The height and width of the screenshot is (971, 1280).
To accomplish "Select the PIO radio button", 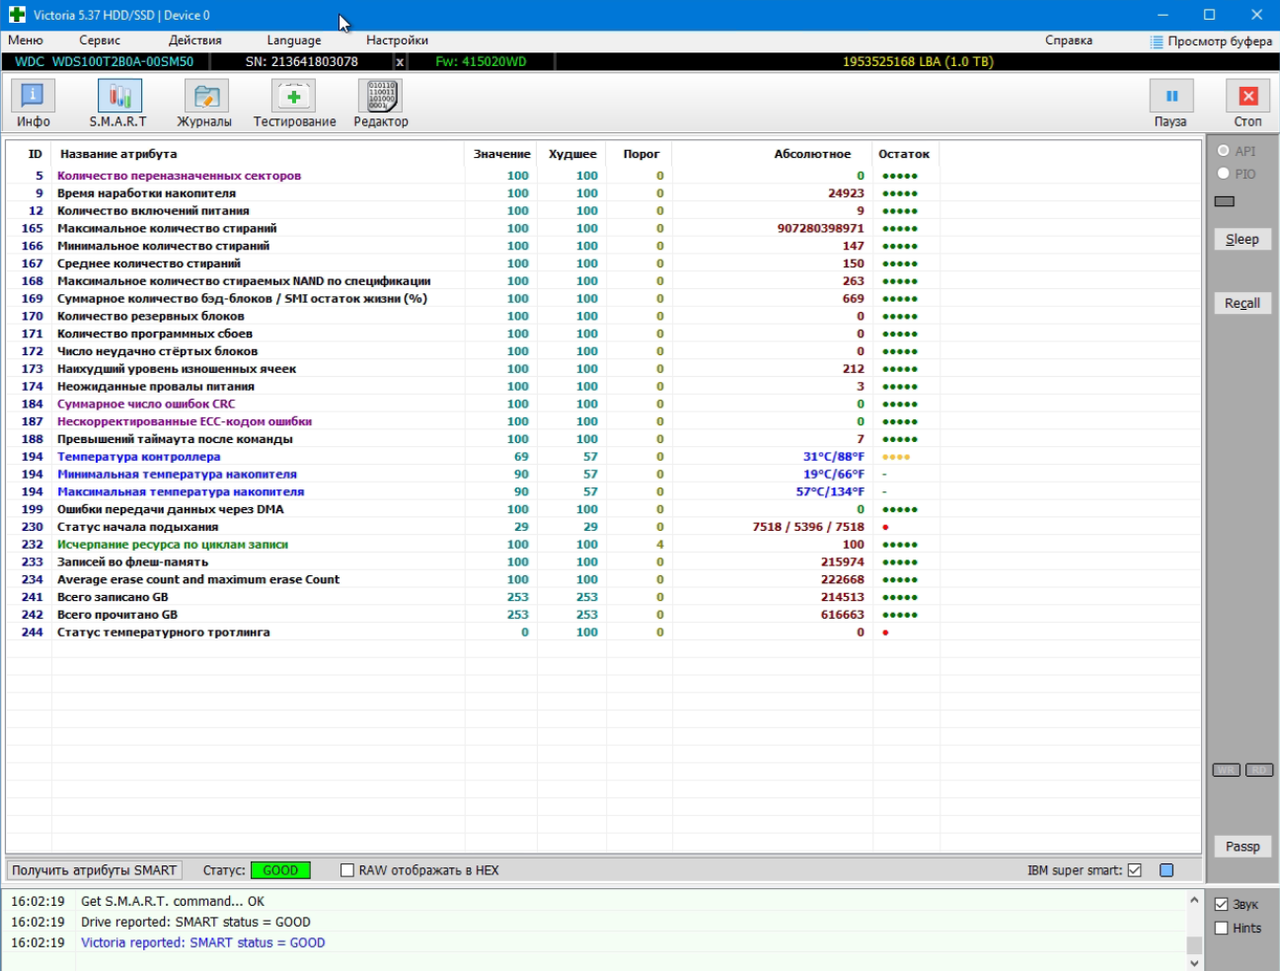I will pos(1223,174).
